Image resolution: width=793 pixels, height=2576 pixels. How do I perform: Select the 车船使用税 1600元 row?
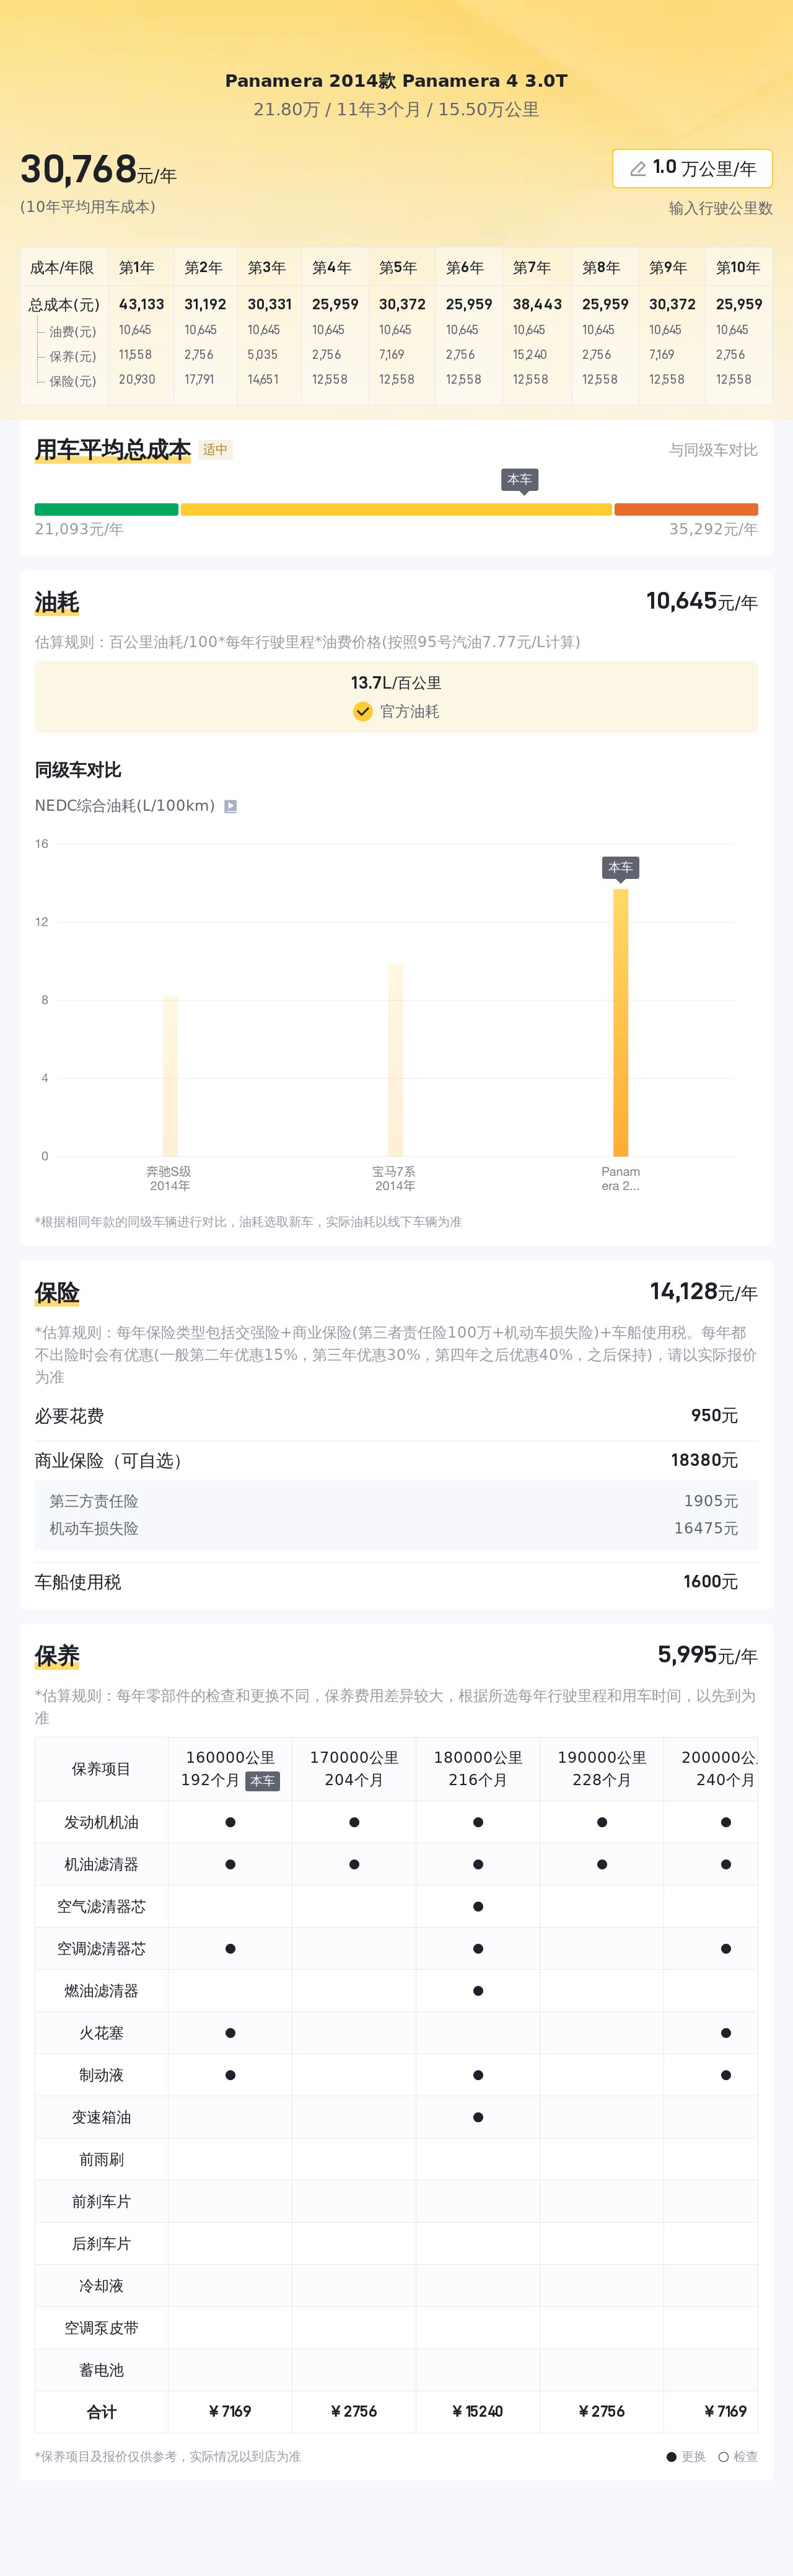coord(396,1582)
